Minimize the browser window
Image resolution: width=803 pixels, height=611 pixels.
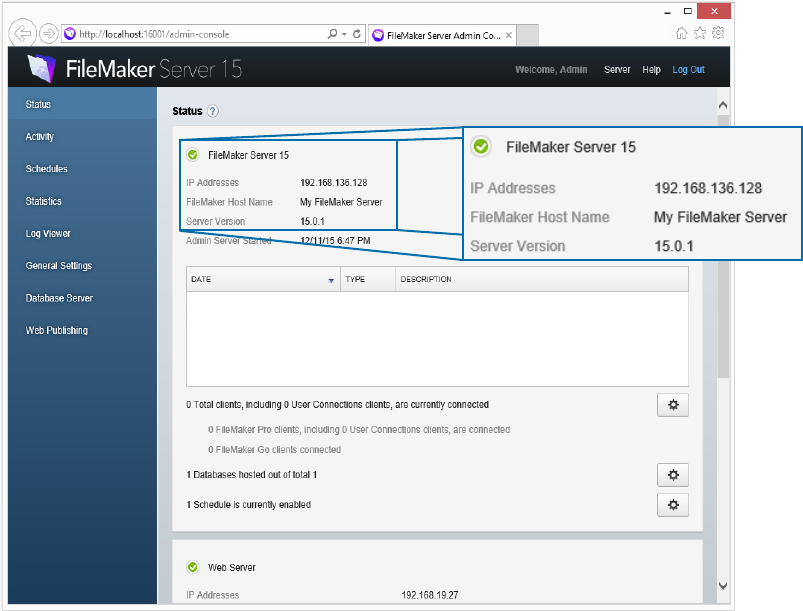(667, 12)
